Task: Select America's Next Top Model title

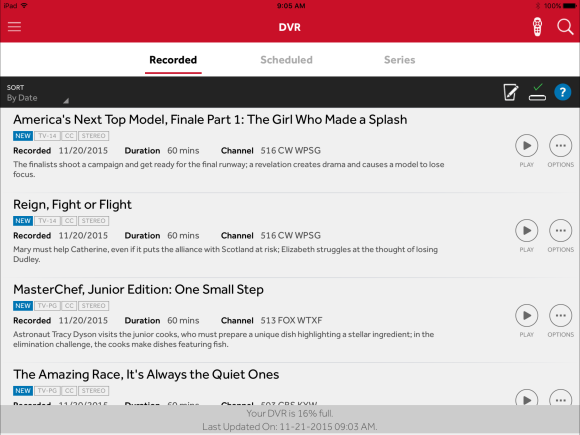Action: click(210, 119)
